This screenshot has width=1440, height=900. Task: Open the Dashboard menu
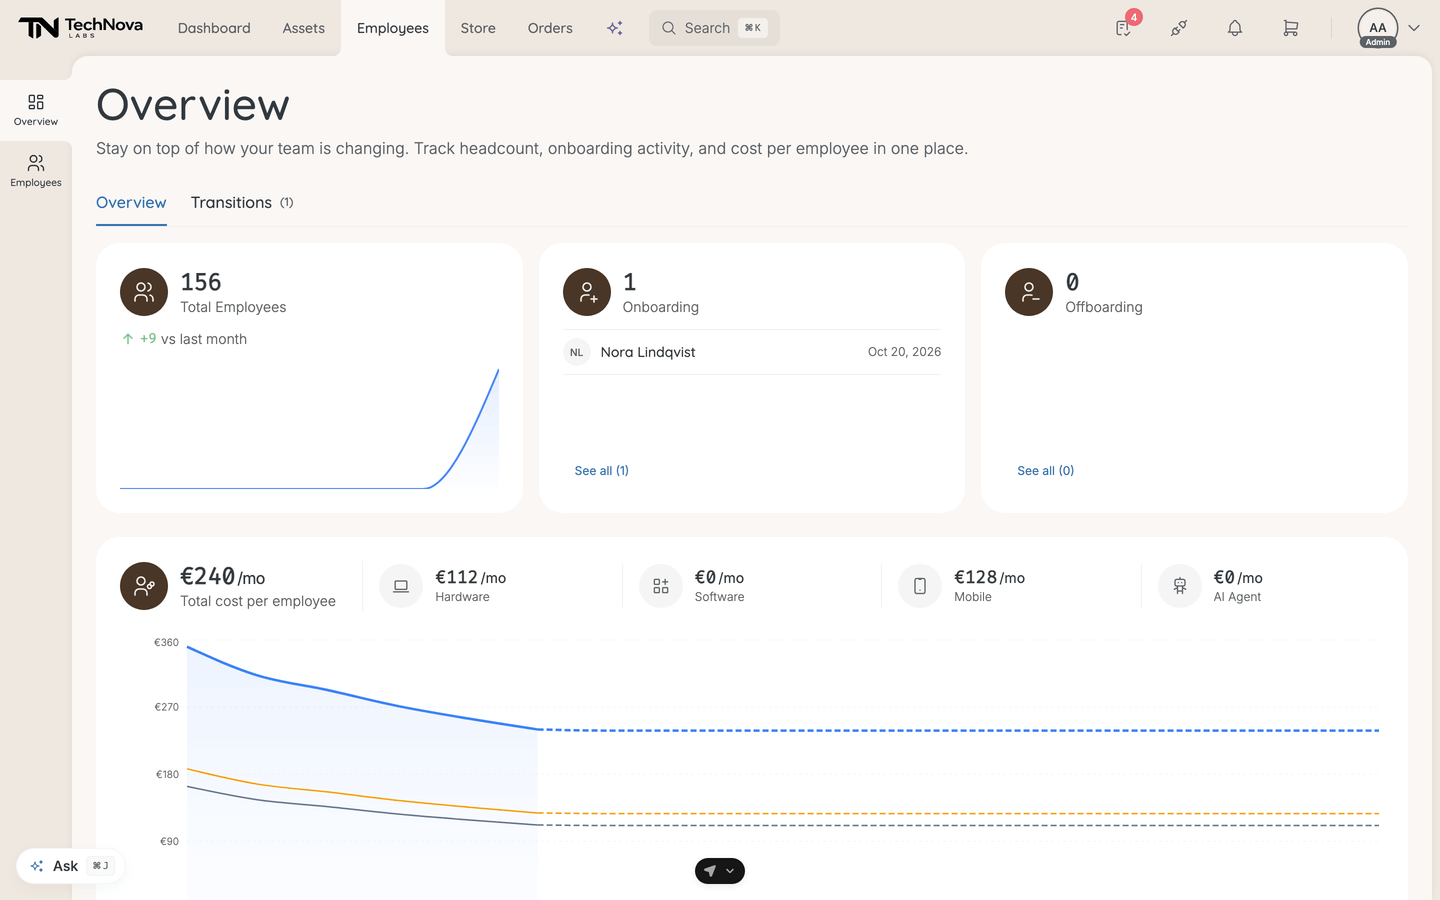point(214,28)
